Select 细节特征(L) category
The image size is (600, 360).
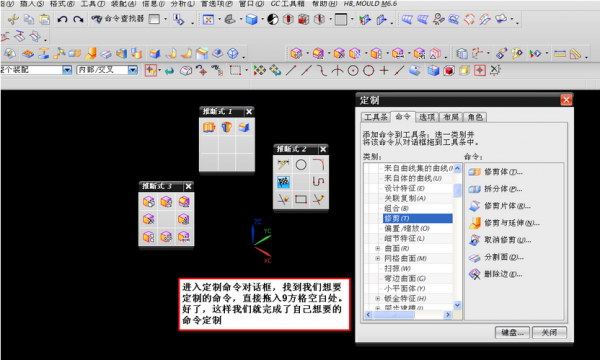point(404,238)
